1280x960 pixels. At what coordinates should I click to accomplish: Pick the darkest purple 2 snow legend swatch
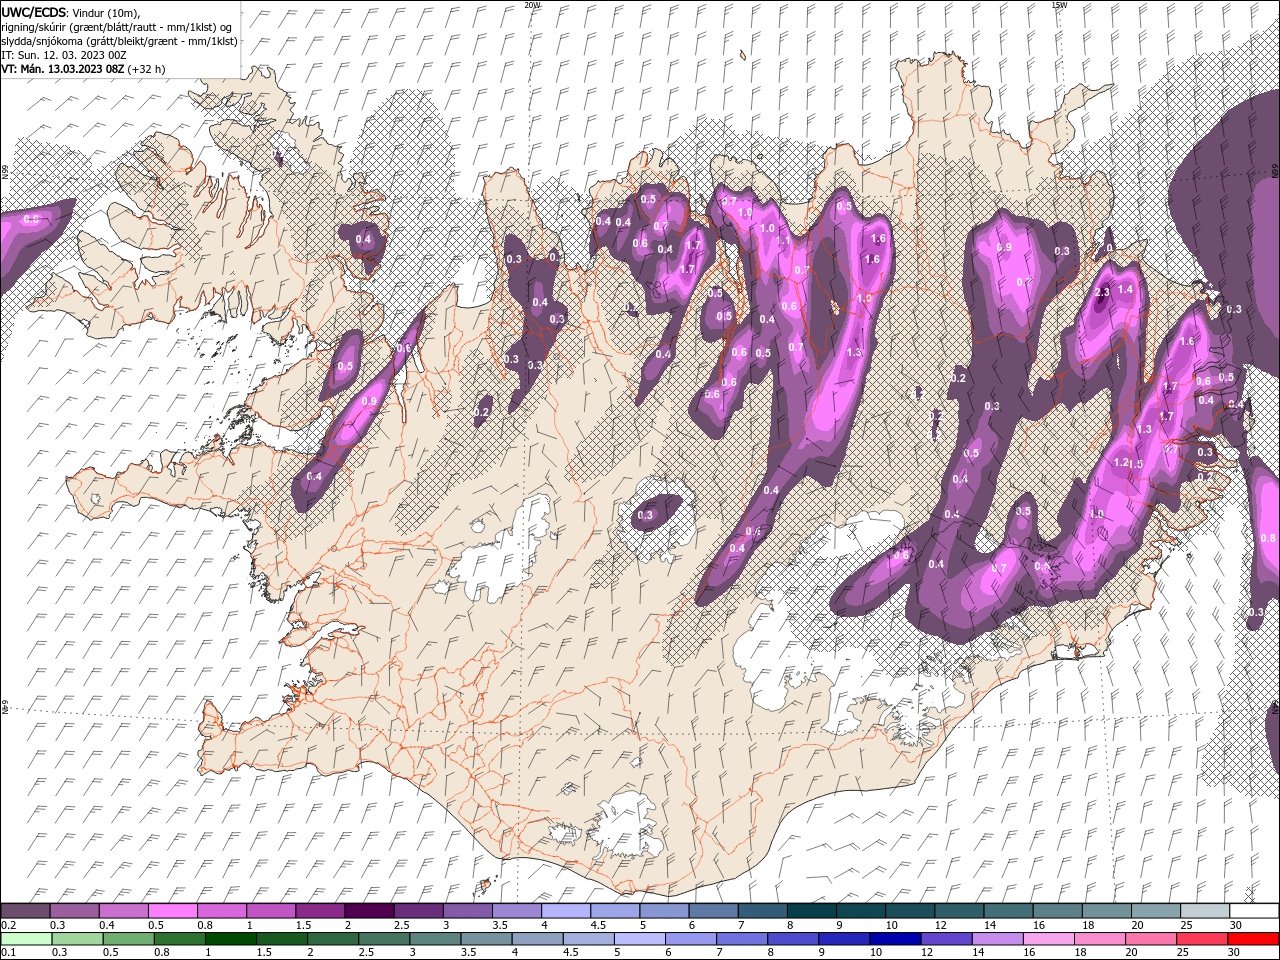click(368, 911)
